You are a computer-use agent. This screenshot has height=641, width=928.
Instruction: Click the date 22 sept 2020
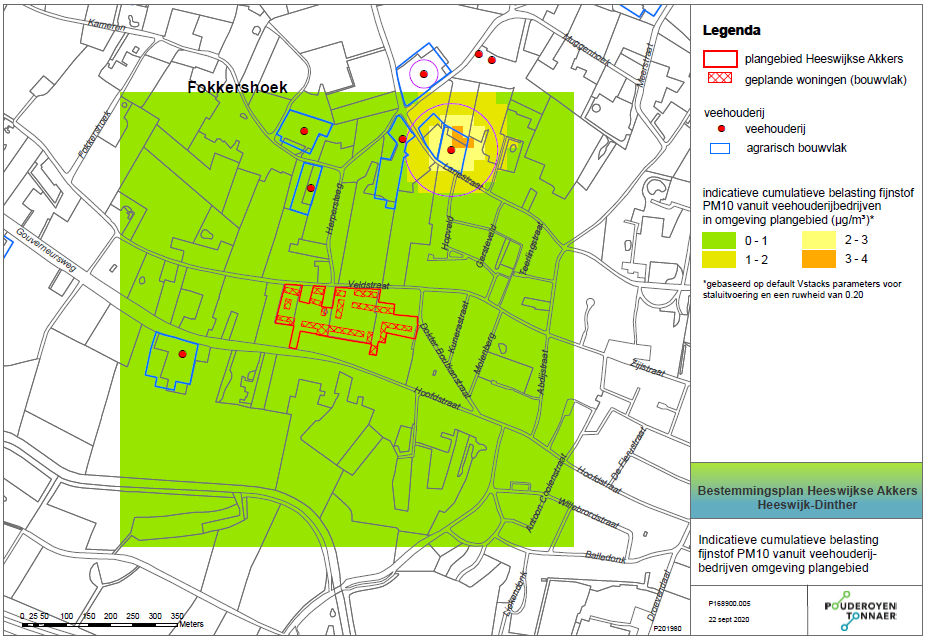[729, 619]
